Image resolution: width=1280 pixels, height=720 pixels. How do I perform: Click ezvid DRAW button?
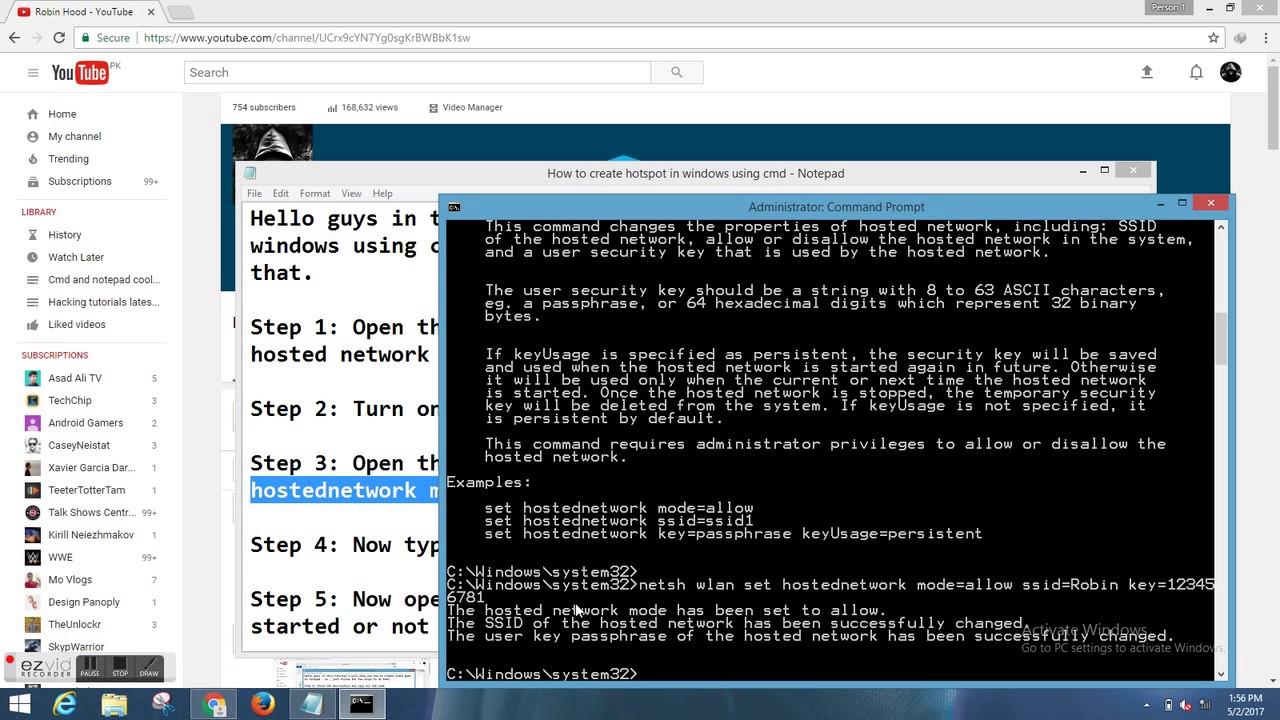click(149, 667)
